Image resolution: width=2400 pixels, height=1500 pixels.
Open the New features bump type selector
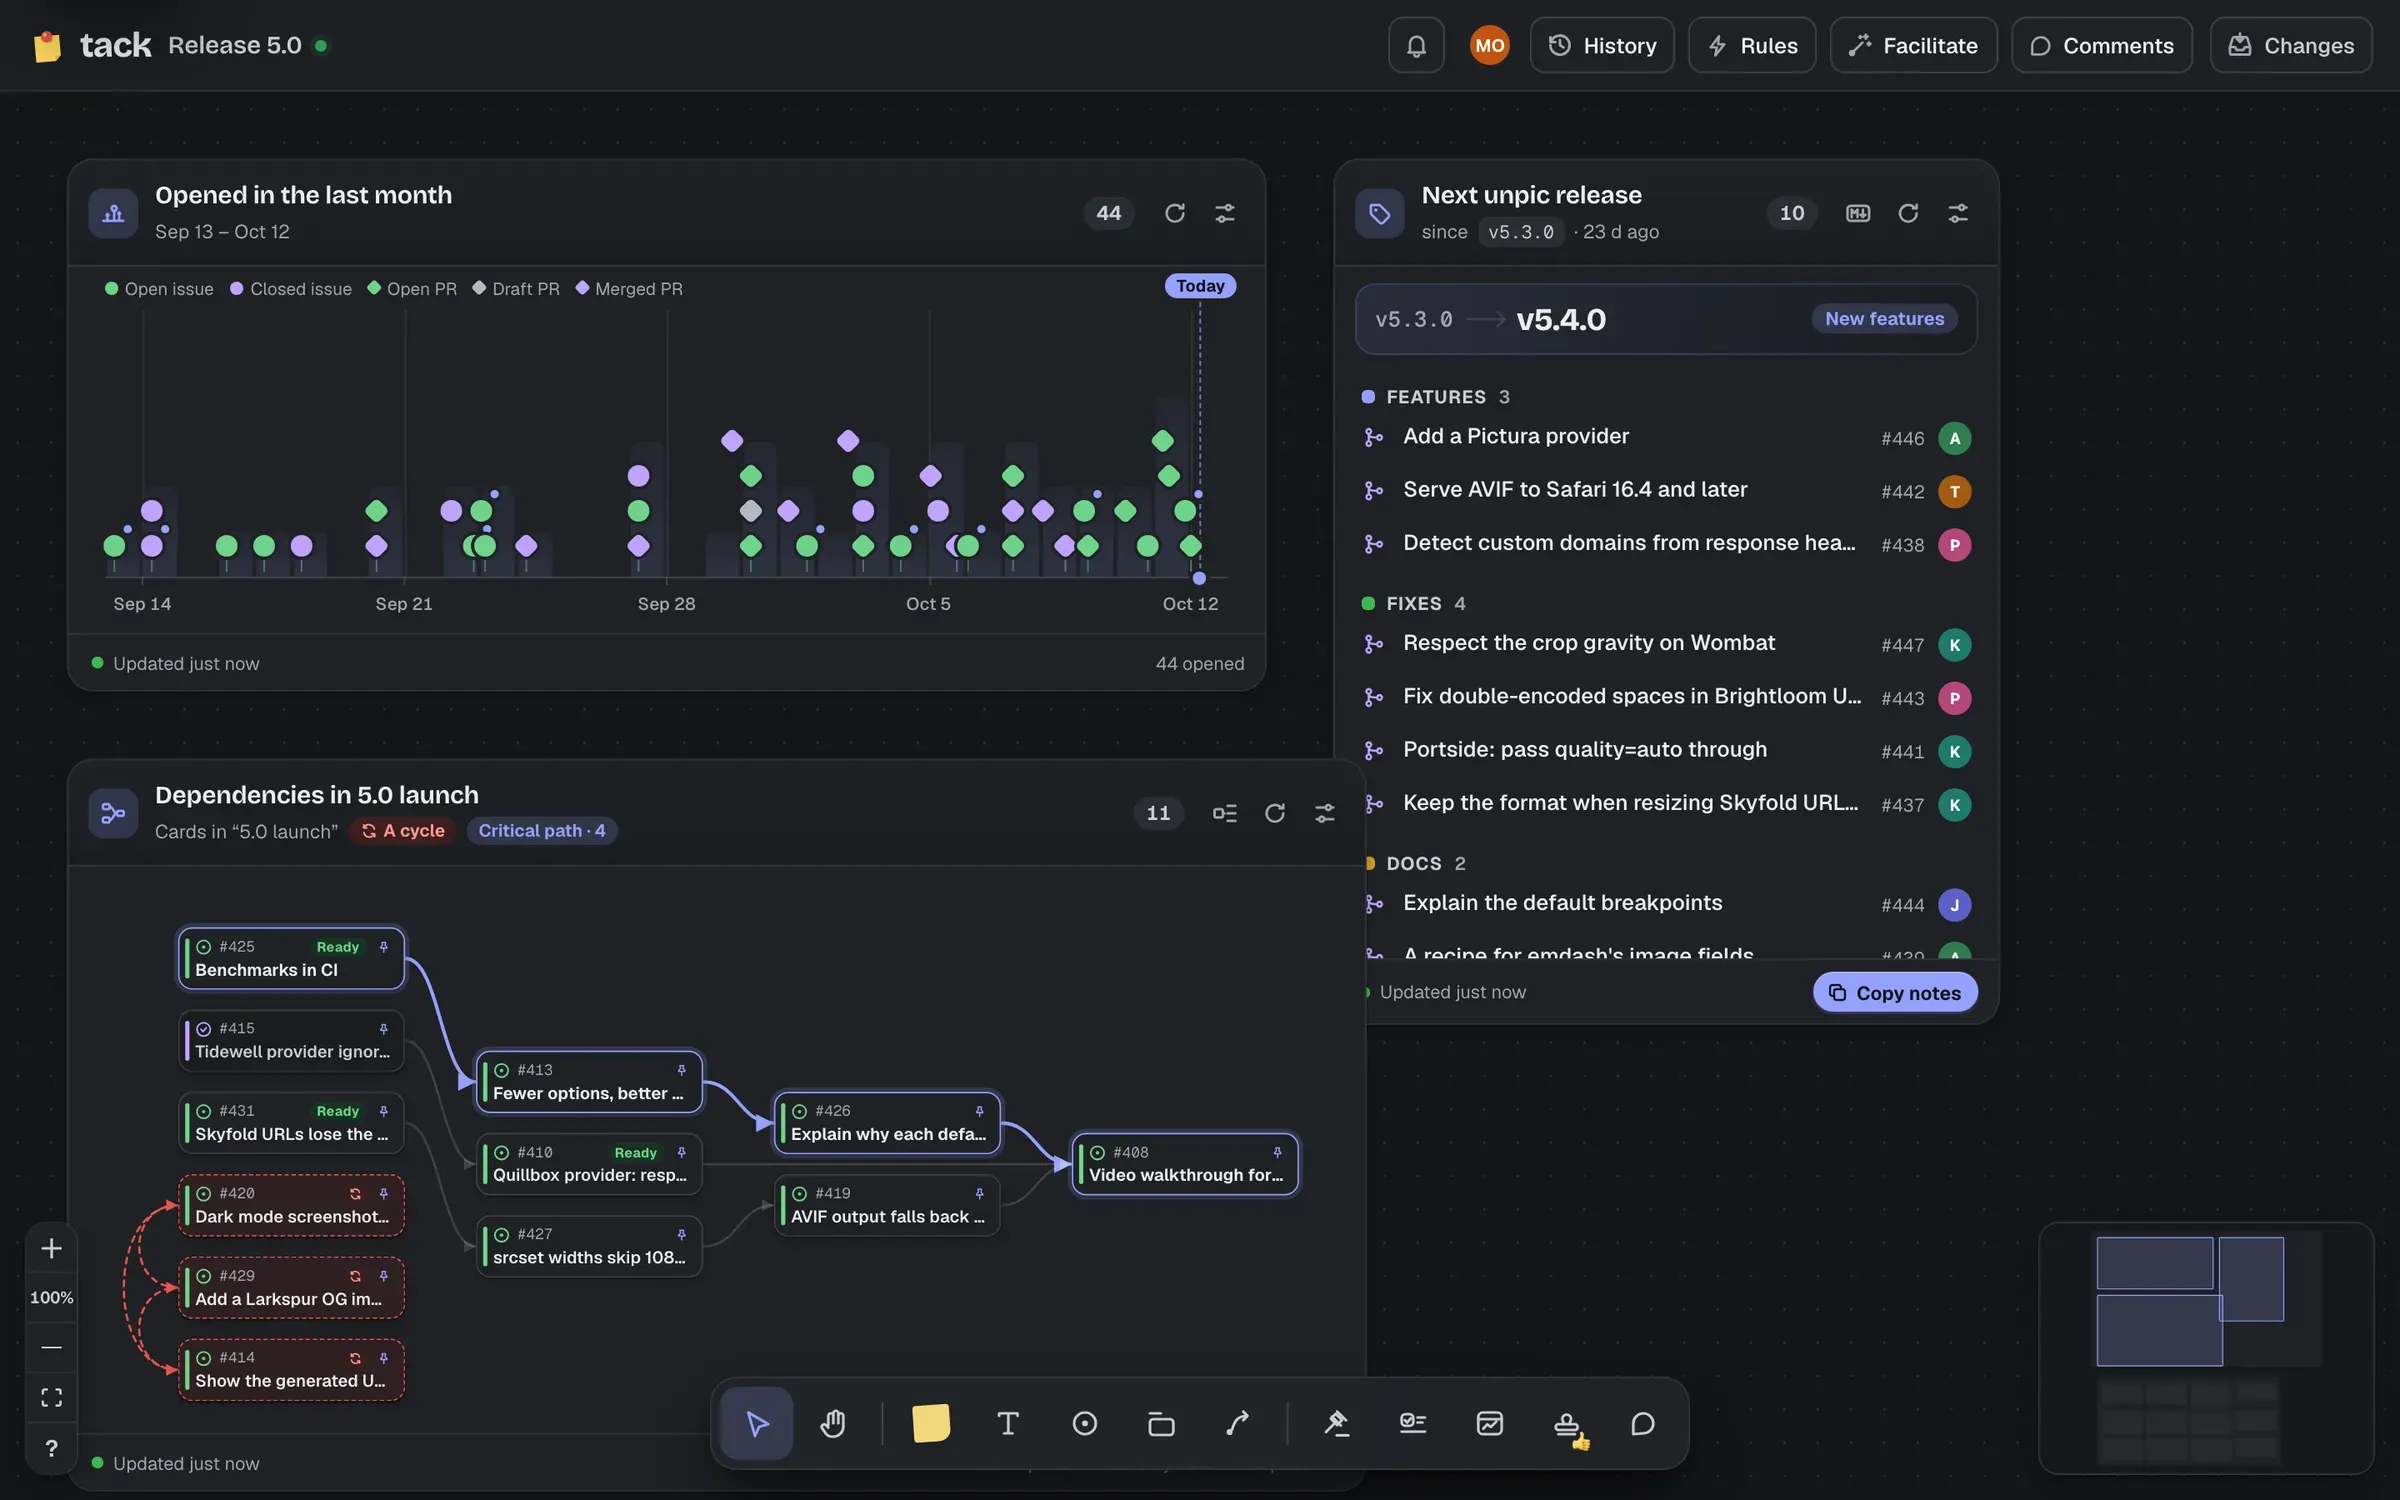[1884, 319]
